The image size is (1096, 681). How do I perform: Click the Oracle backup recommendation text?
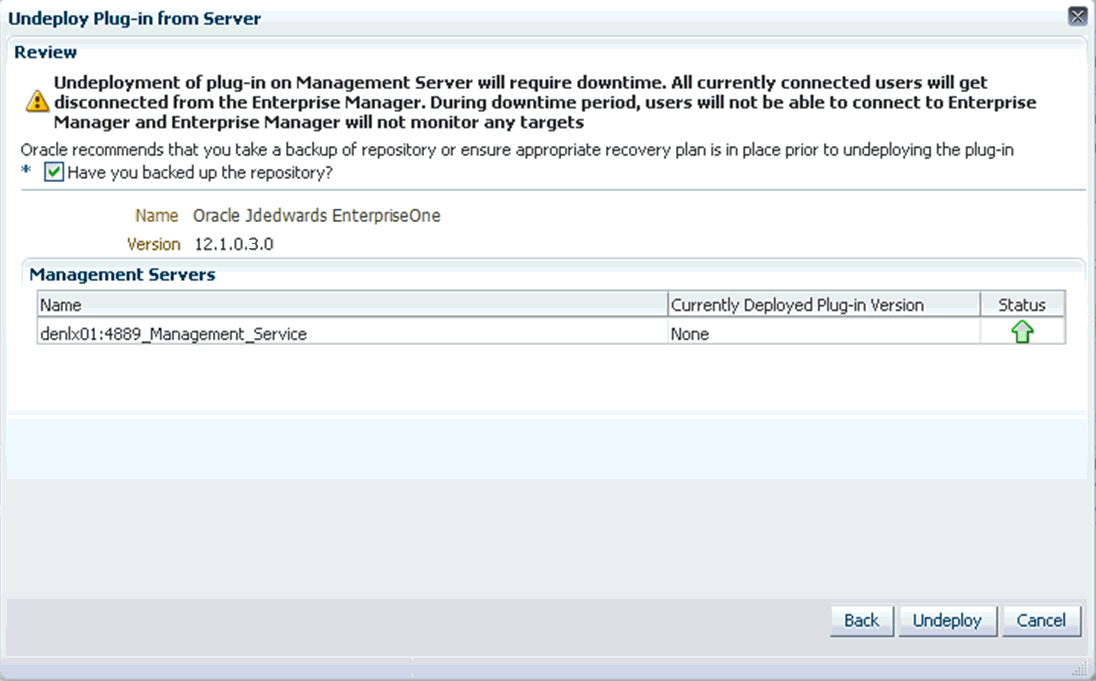(517, 150)
